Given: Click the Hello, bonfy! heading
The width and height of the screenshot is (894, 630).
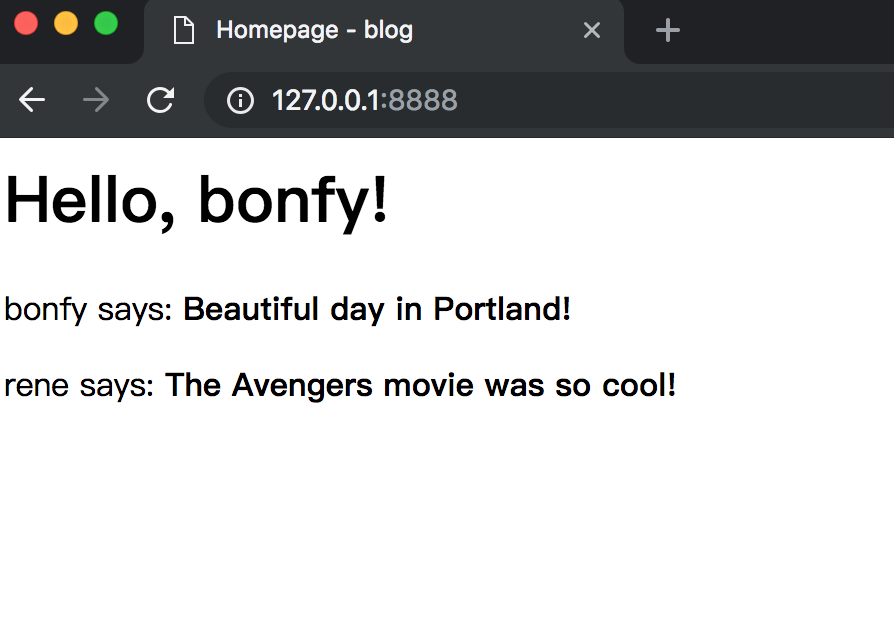Looking at the screenshot, I should coord(197,200).
